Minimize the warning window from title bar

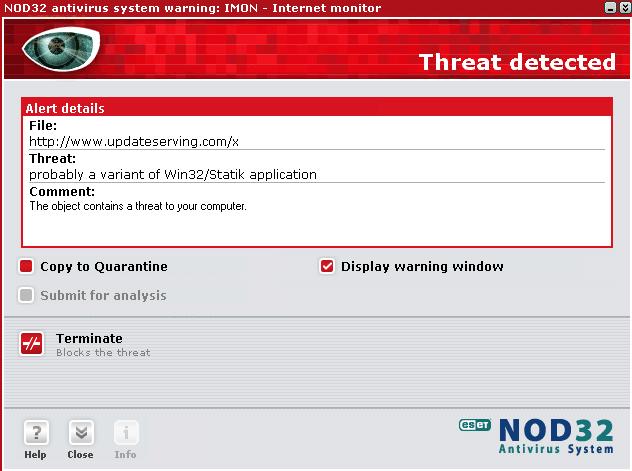pos(611,8)
